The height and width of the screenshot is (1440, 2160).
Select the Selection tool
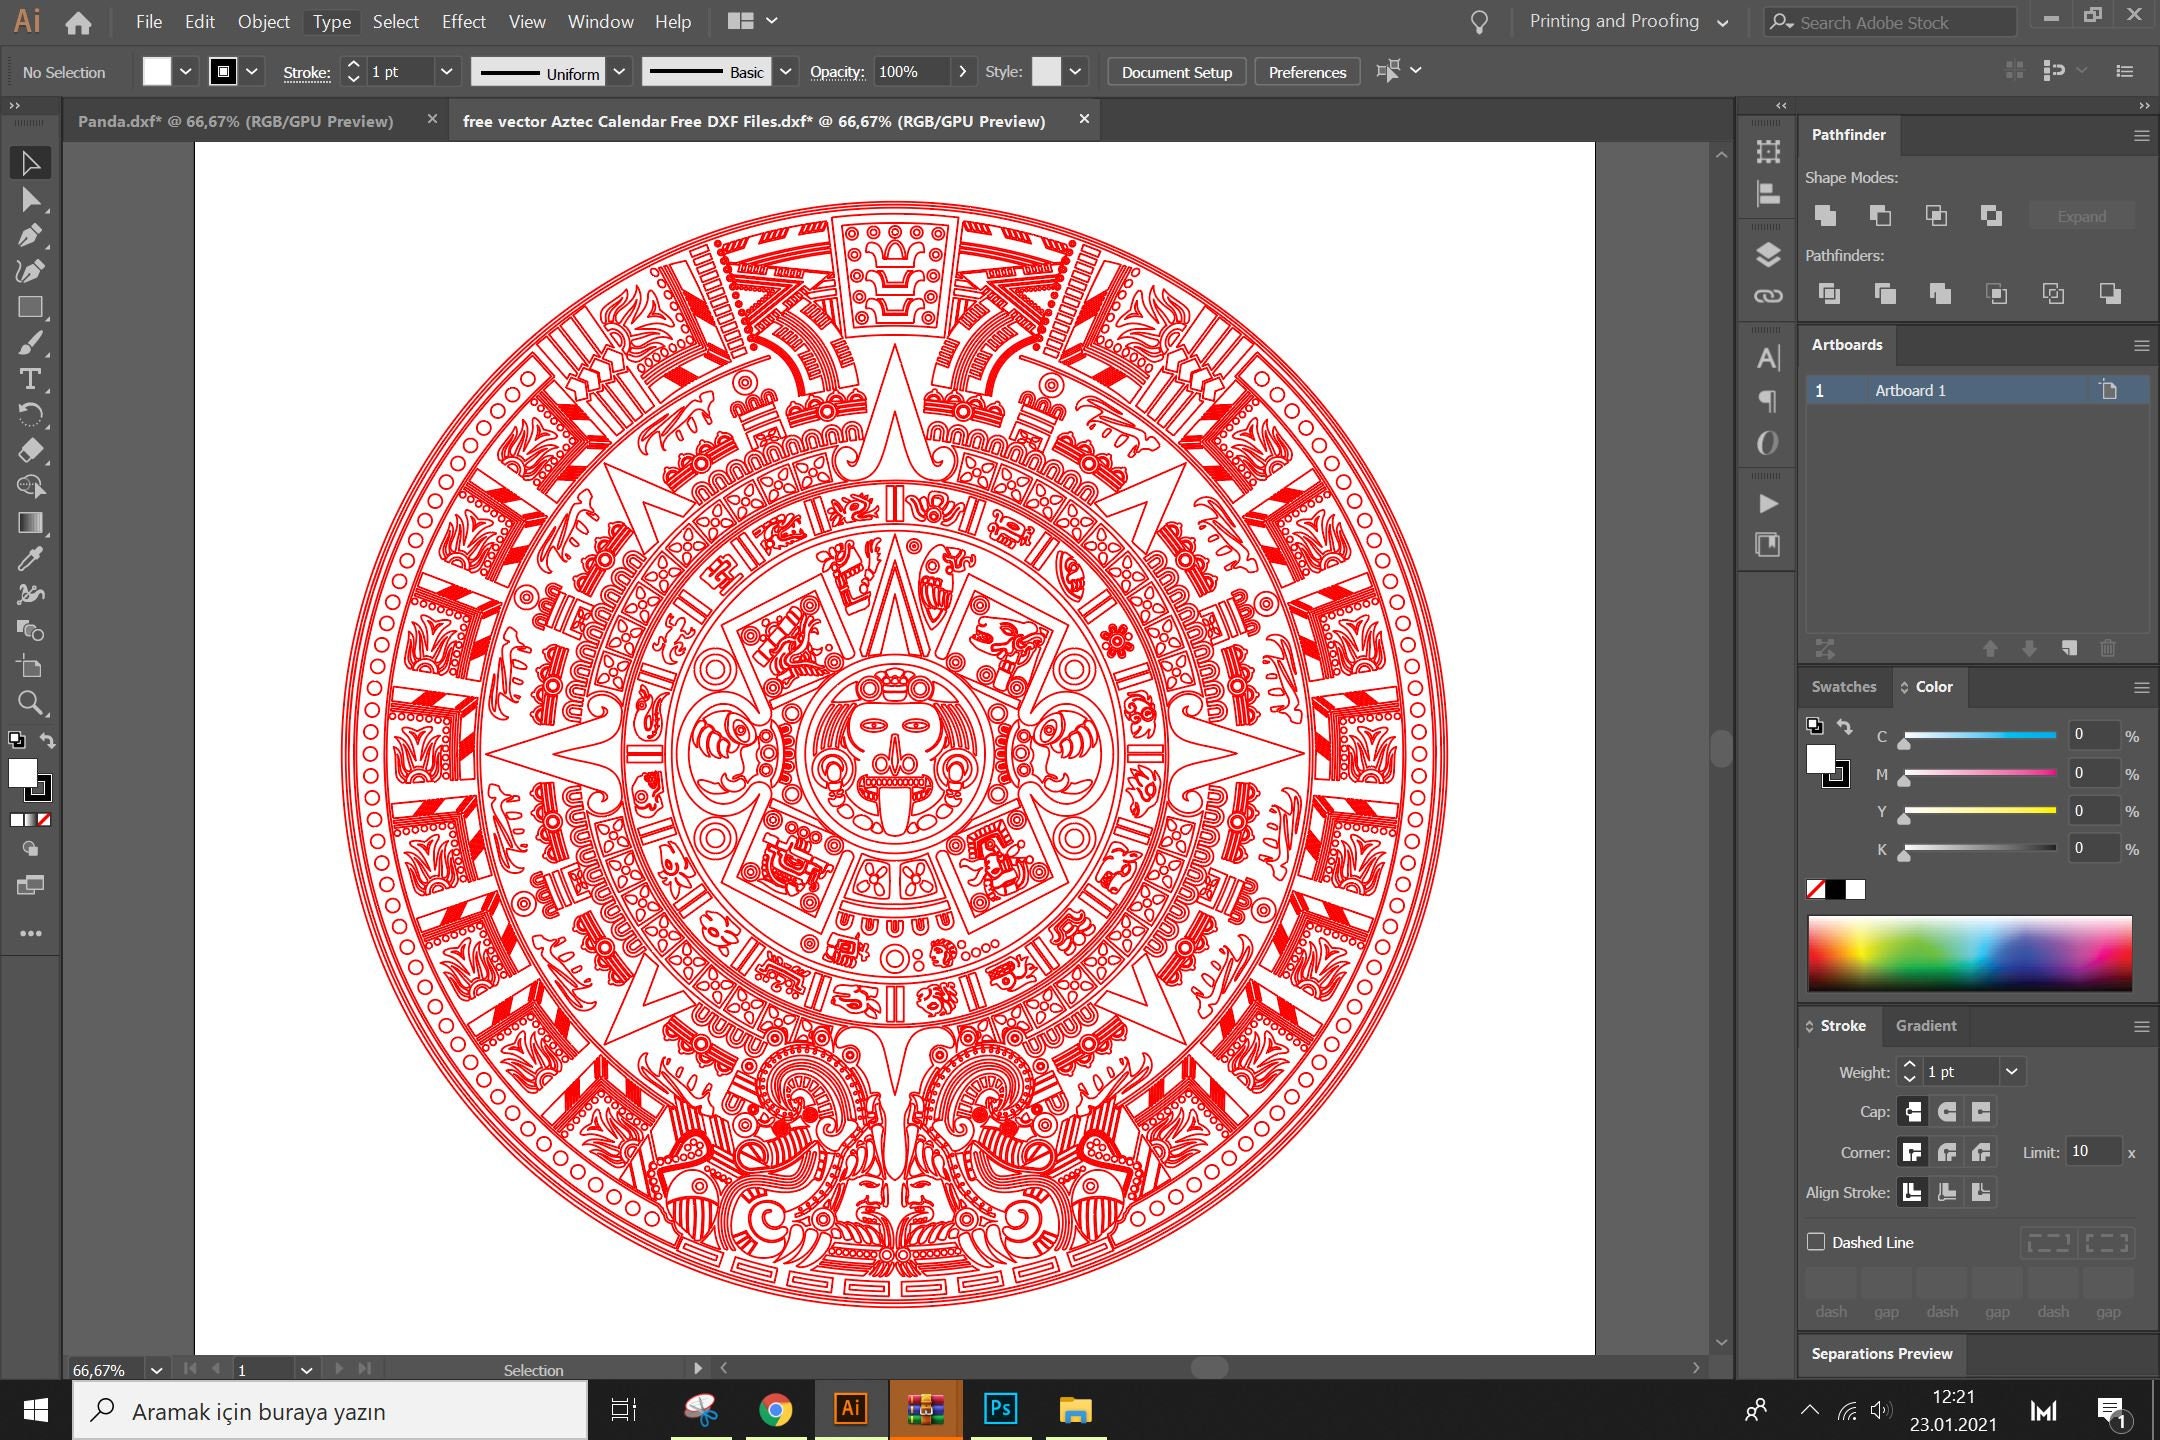(x=29, y=162)
